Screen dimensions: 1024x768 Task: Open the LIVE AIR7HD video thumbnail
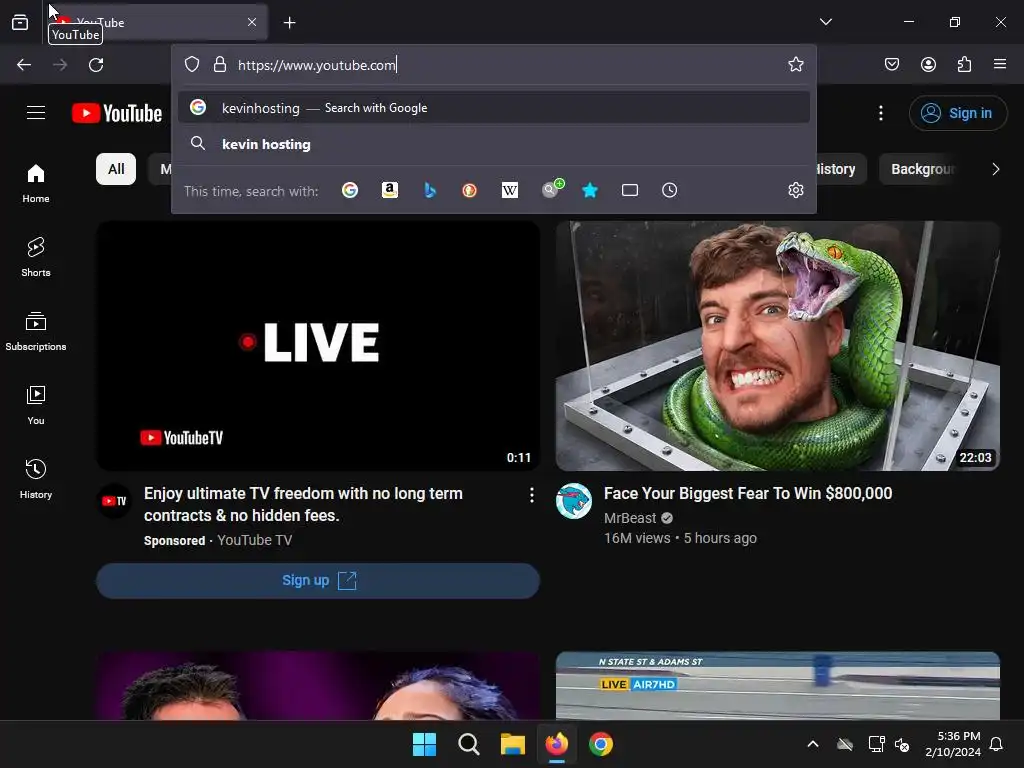(x=778, y=686)
